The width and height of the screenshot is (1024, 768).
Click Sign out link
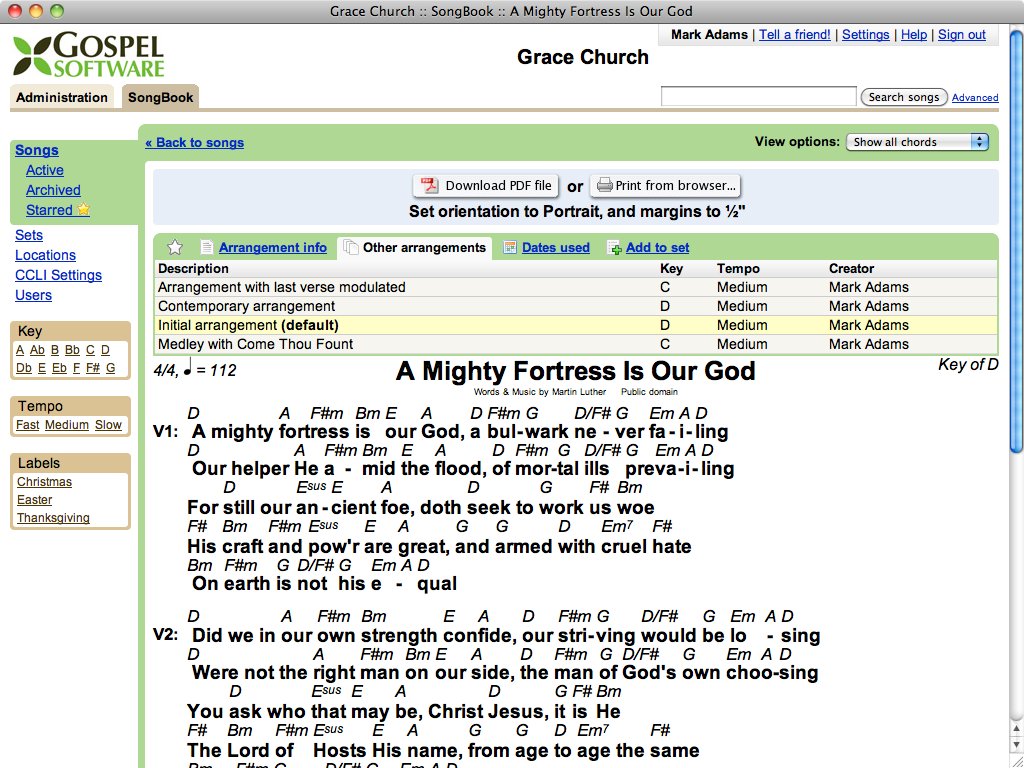[x=961, y=35]
